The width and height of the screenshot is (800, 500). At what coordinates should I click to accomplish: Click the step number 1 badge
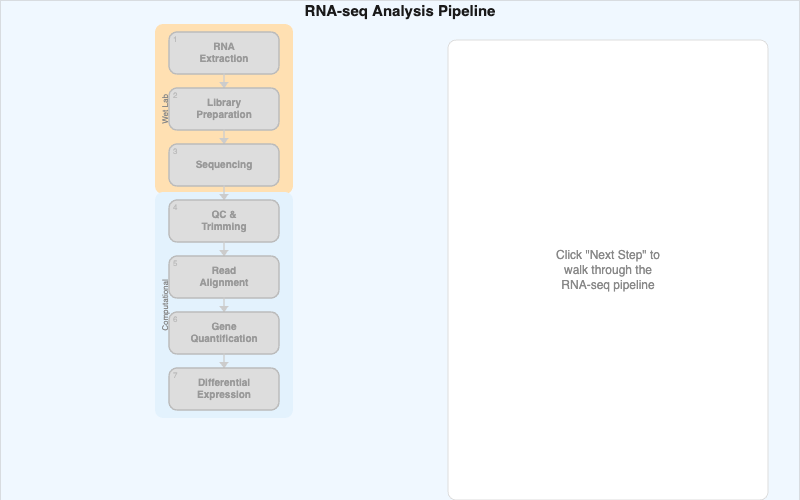175,40
